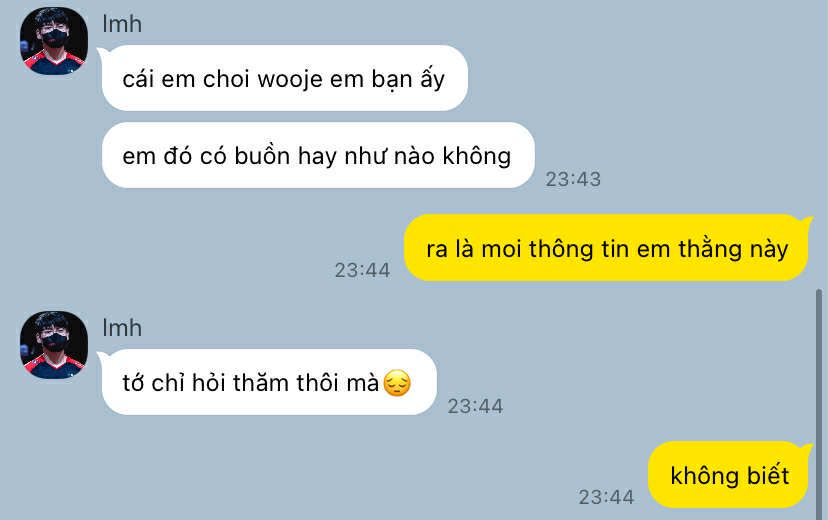Select the yellow 'không biết' reply bubble

click(728, 475)
